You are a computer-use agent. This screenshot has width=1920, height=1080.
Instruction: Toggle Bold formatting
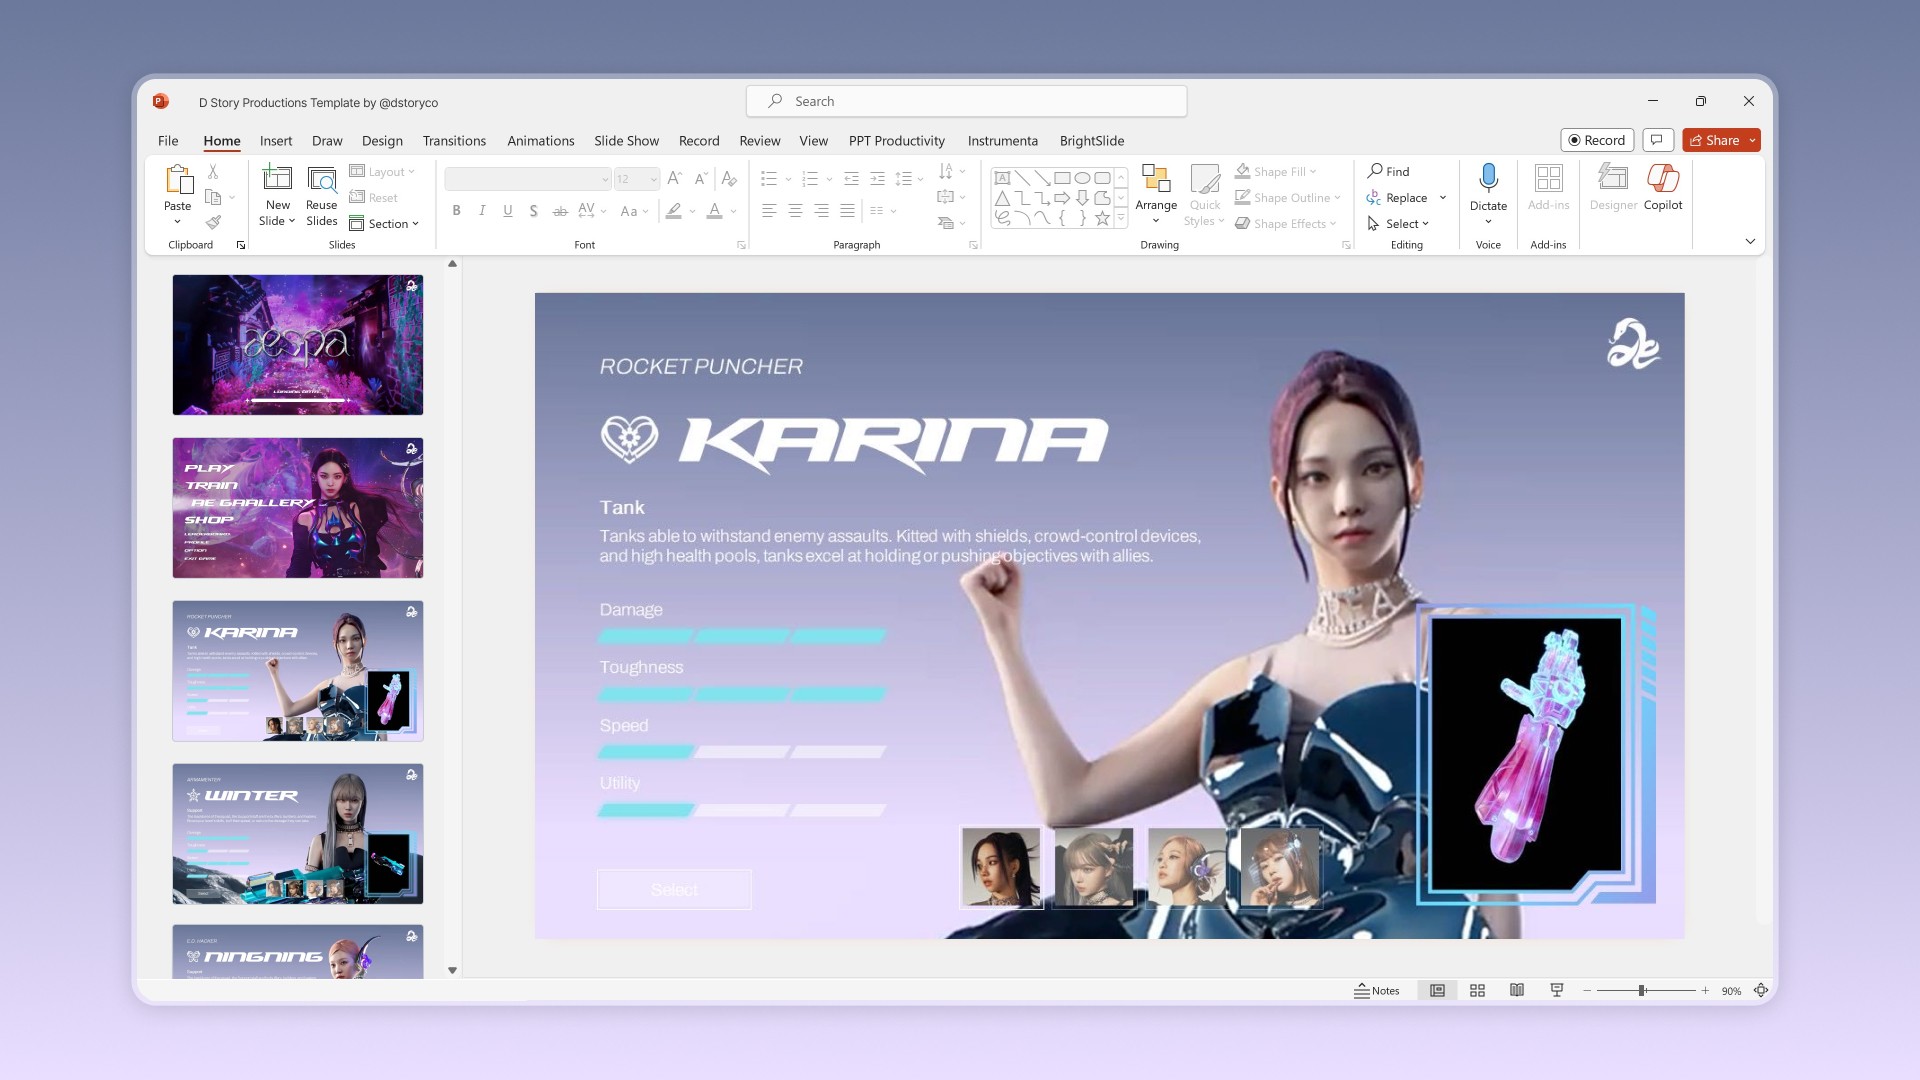[456, 210]
